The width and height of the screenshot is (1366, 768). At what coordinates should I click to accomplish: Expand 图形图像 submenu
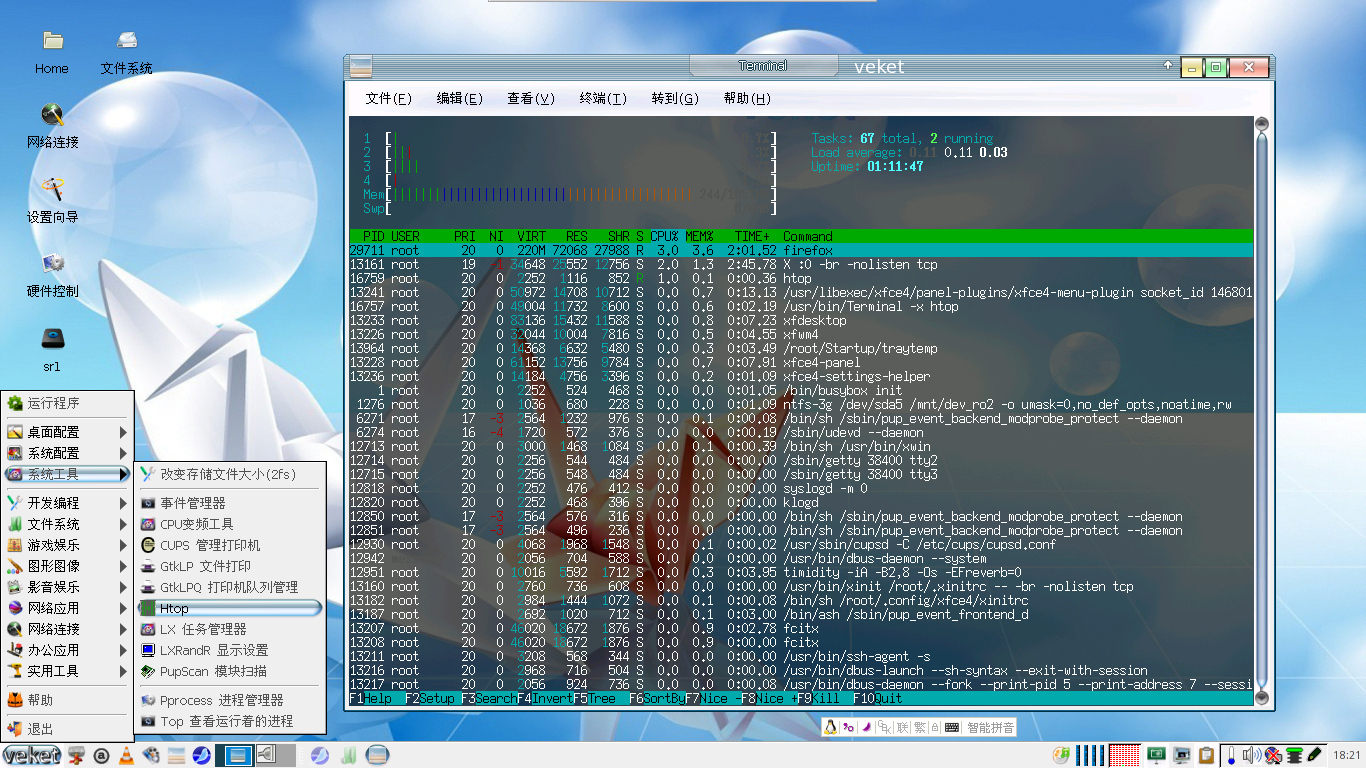coord(68,566)
